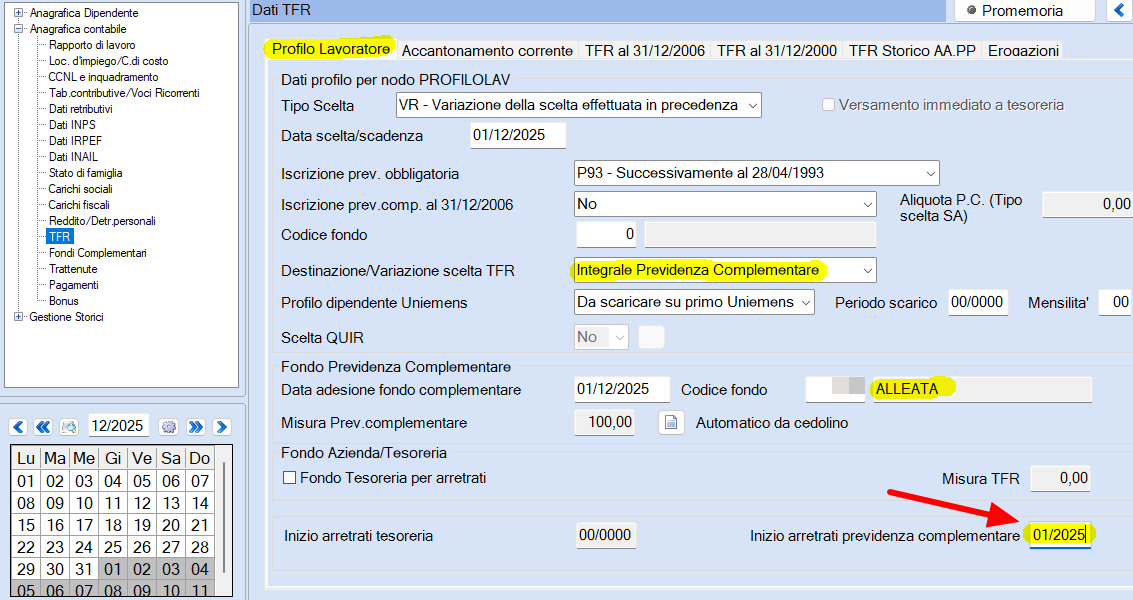1133x600 pixels.
Task: Switch to Profilo Lavoratore tab
Action: (x=330, y=48)
